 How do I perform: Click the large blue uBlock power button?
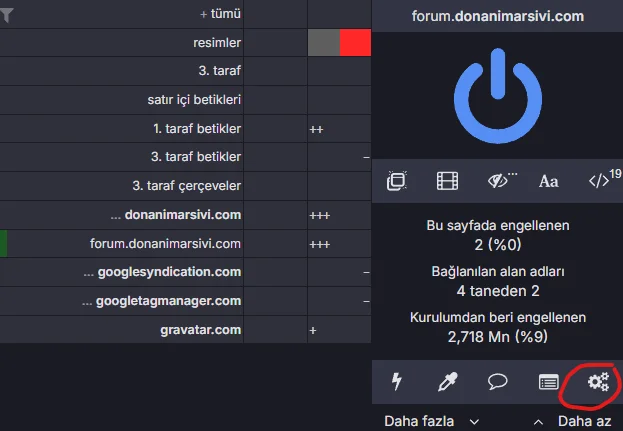coord(498,96)
